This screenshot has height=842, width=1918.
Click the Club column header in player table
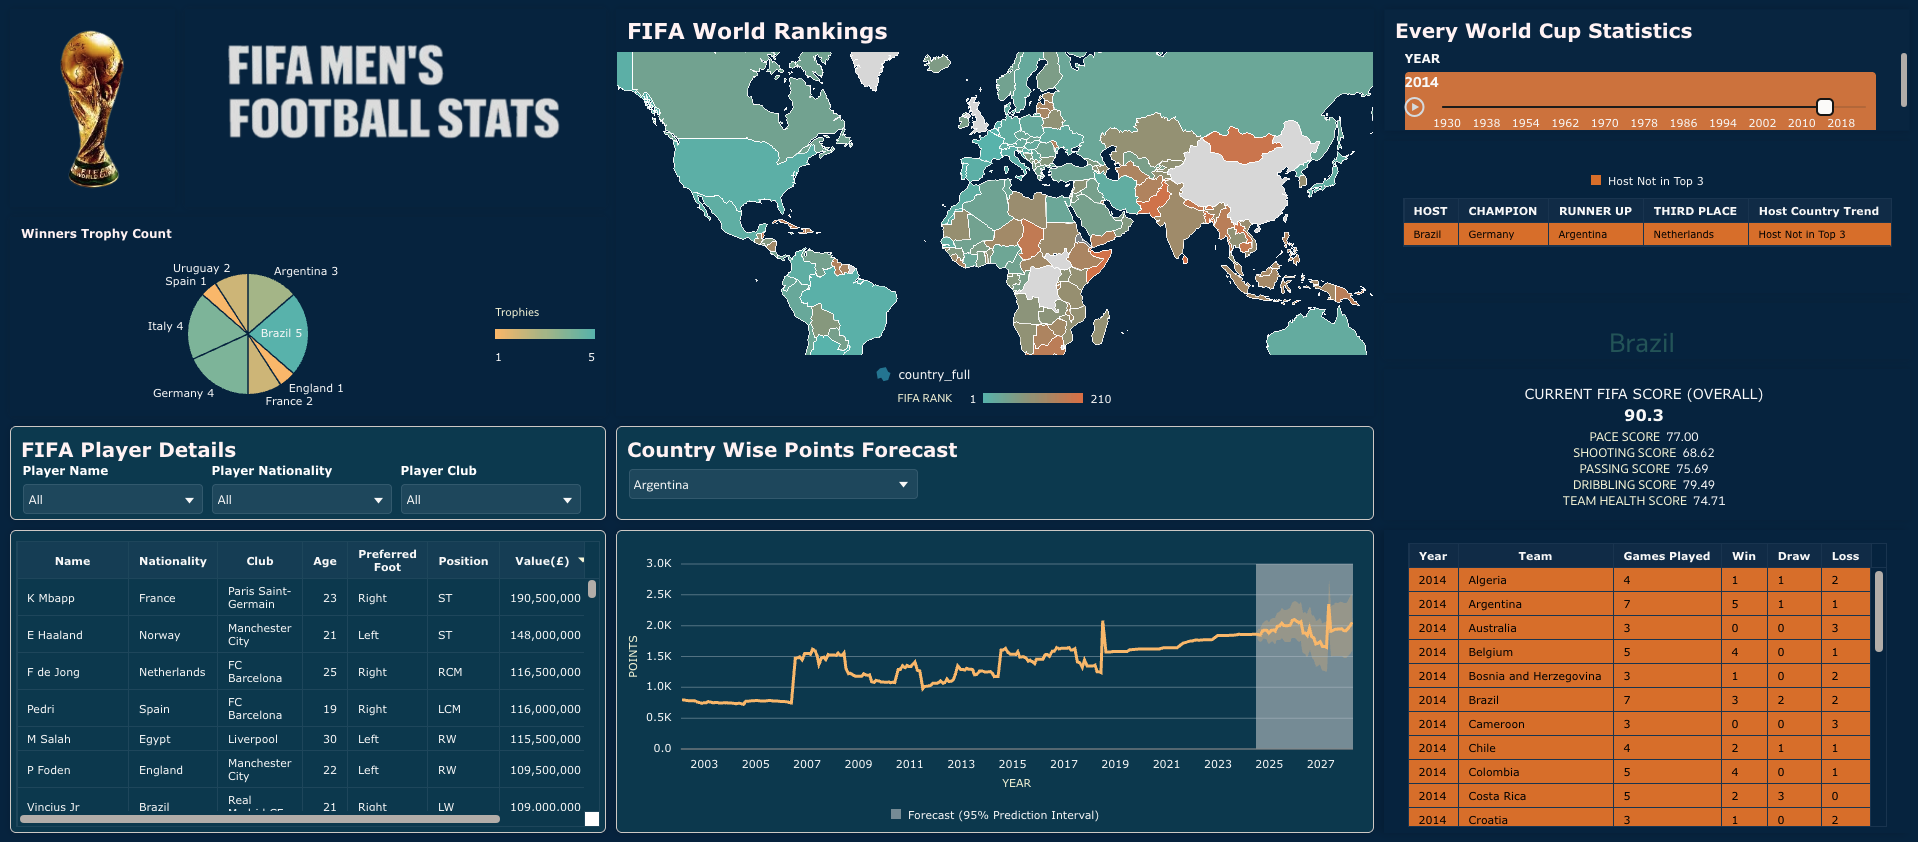pos(260,561)
